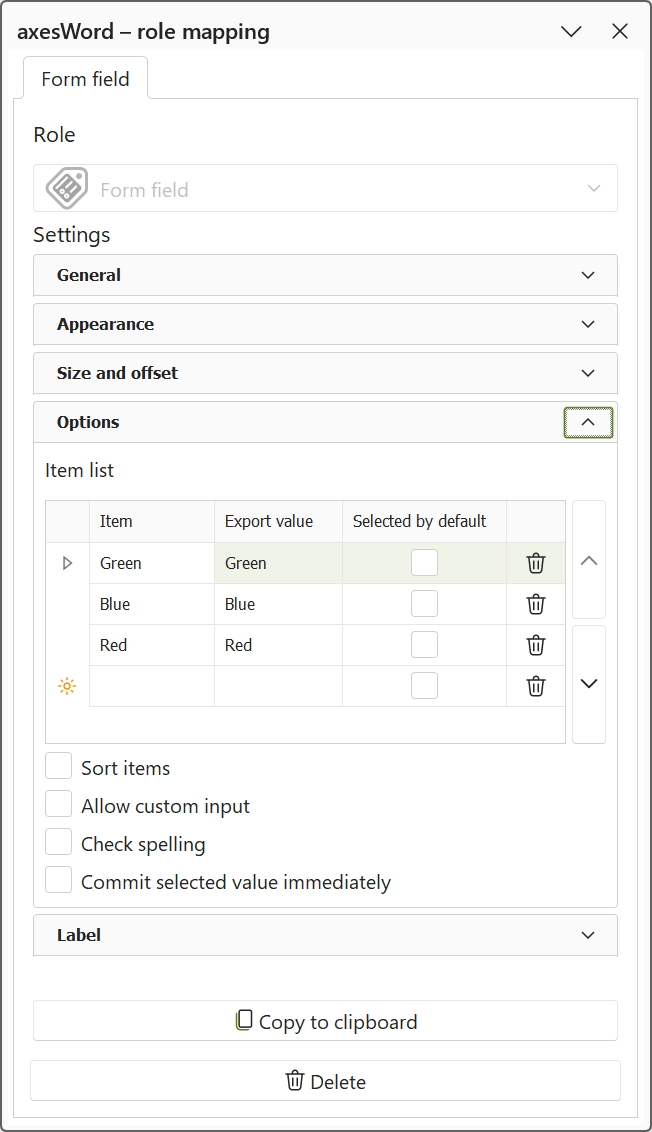Enable Sort items checkbox
The height and width of the screenshot is (1132, 652).
(58, 766)
